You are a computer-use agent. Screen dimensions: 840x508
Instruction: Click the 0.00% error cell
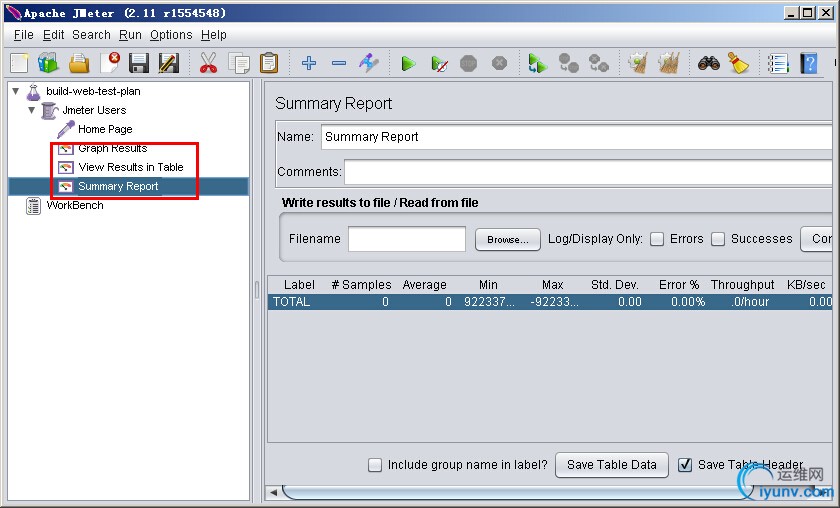point(688,302)
